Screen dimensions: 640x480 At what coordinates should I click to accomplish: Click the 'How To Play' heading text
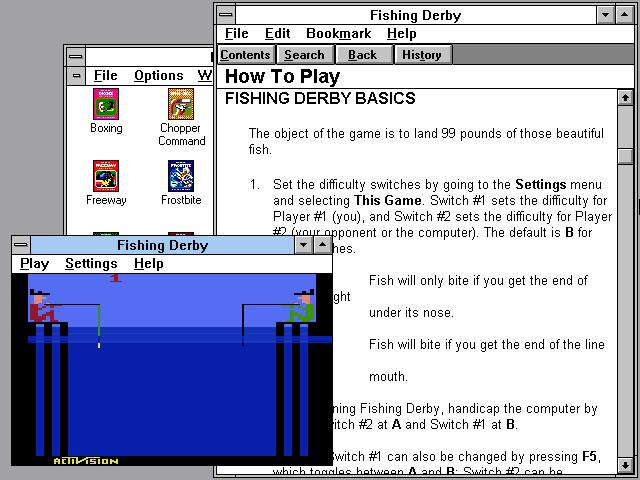[x=282, y=76]
